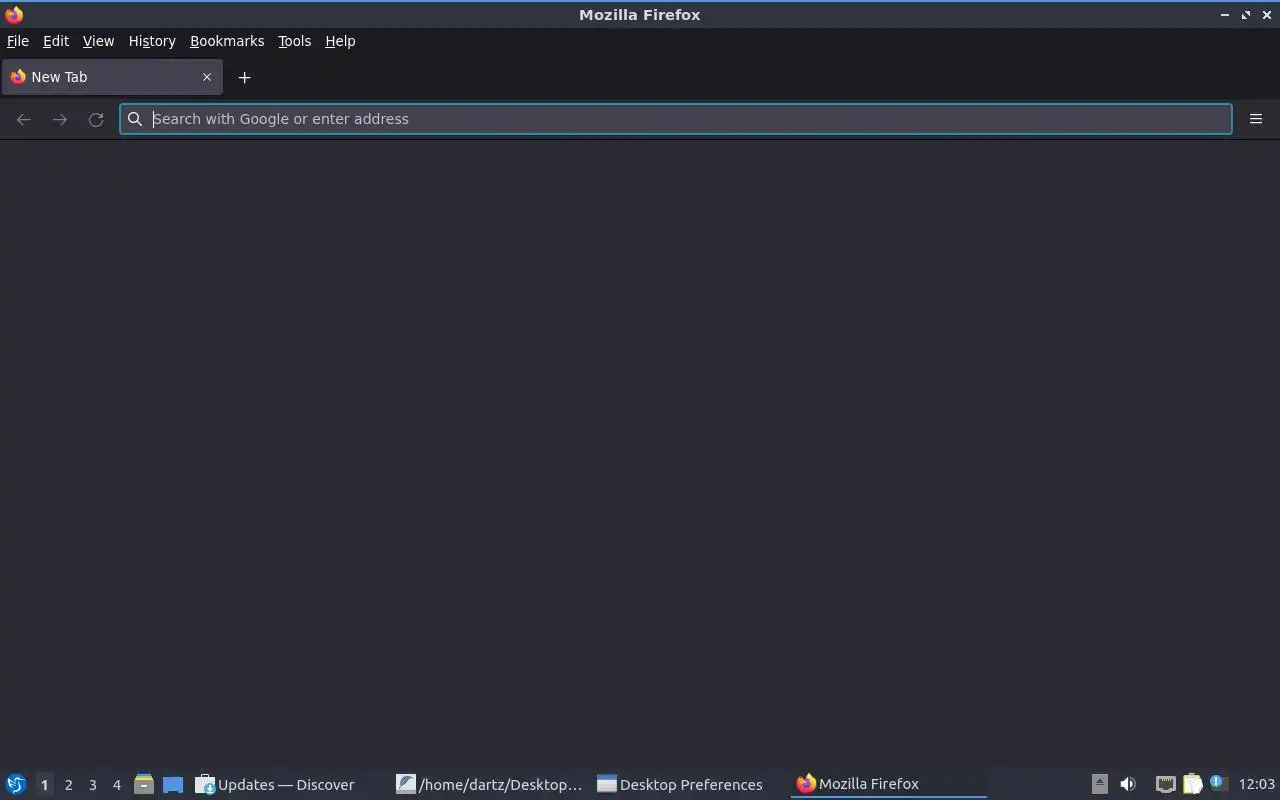Open the removable media eject icon
The width and height of the screenshot is (1280, 800).
(1099, 784)
